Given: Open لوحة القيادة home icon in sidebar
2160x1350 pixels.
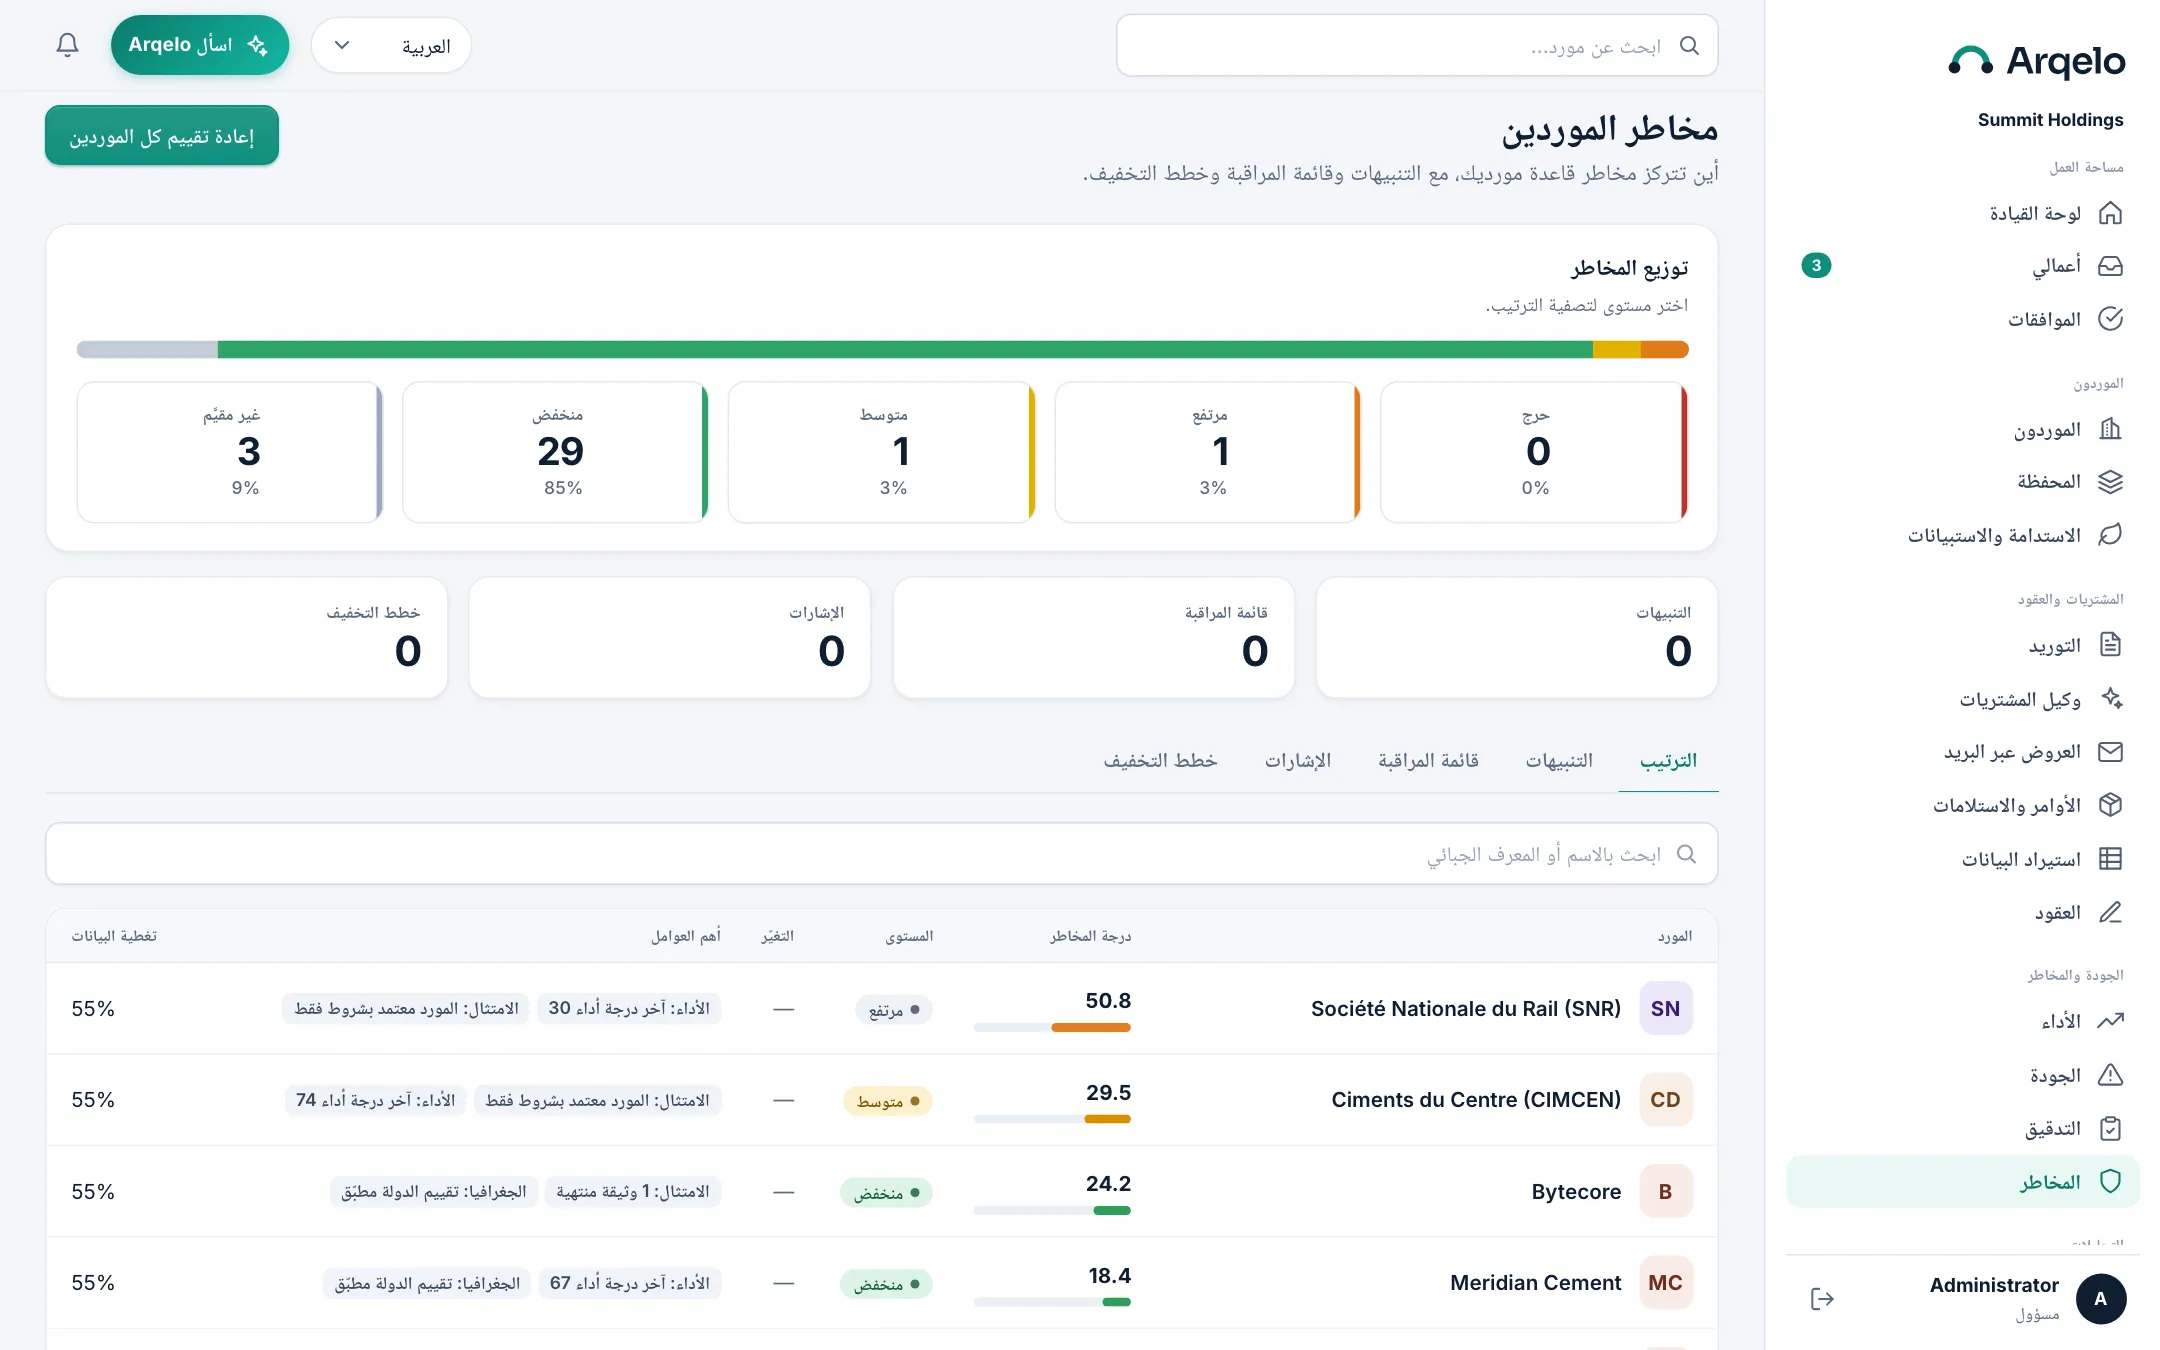Looking at the screenshot, I should point(2110,213).
